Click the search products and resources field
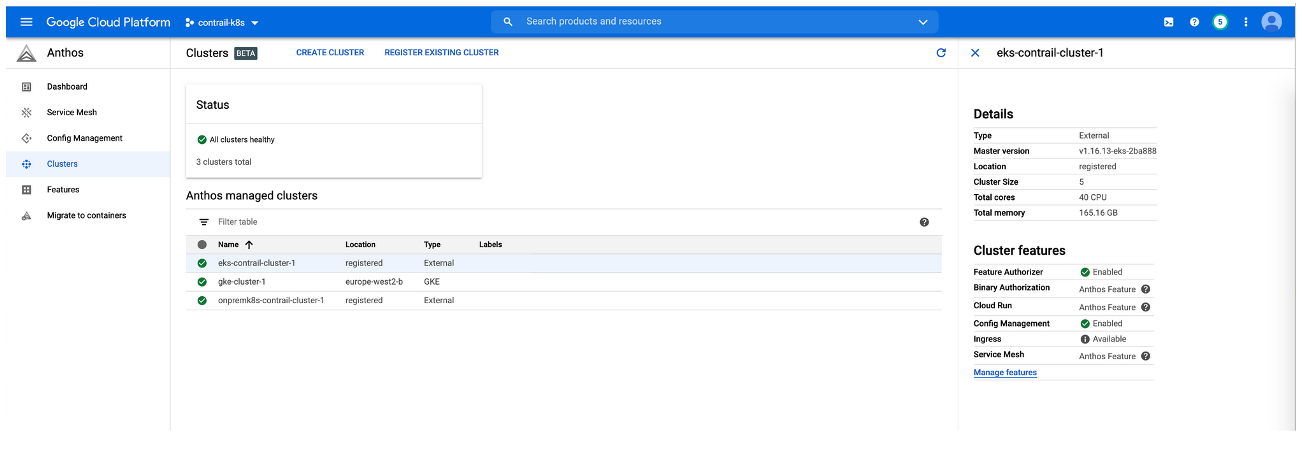This screenshot has width=1302, height=464. pos(714,21)
